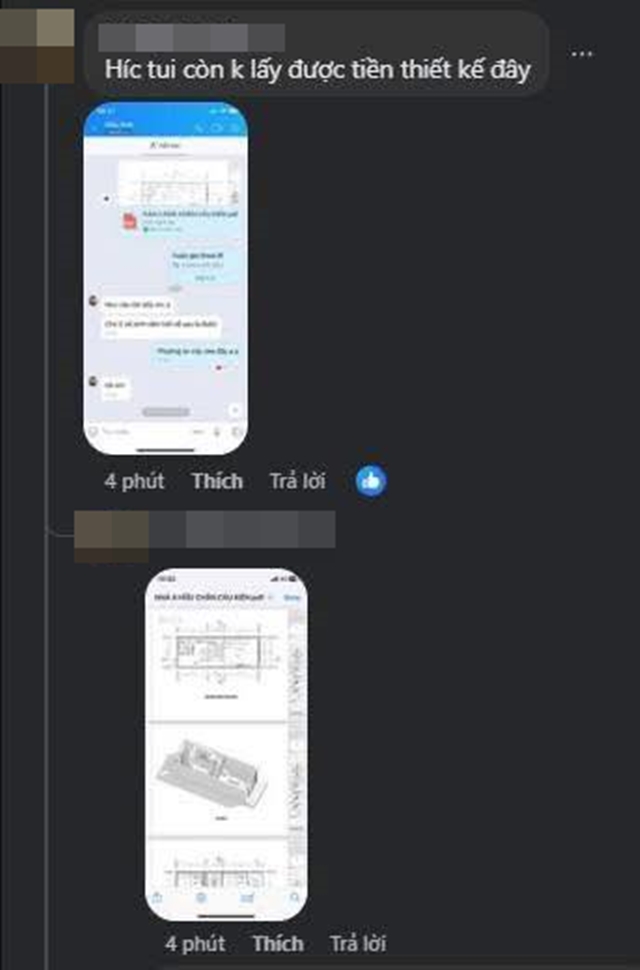Click Trả lời under the PDF drawing reply
The height and width of the screenshot is (970, 640).
click(358, 943)
